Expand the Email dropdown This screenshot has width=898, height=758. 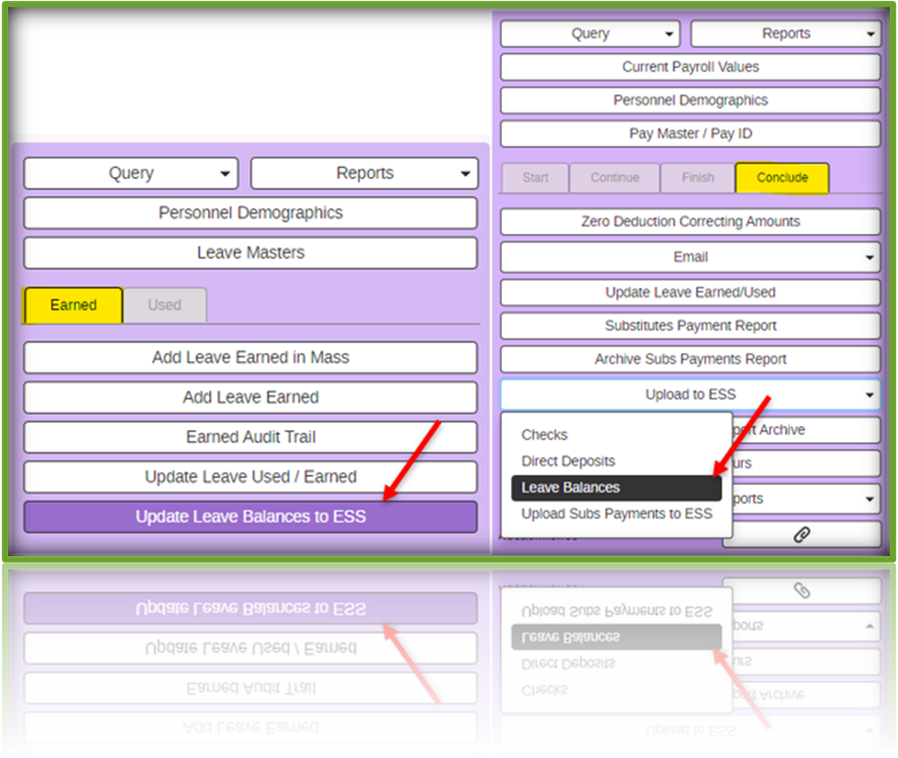pos(691,257)
